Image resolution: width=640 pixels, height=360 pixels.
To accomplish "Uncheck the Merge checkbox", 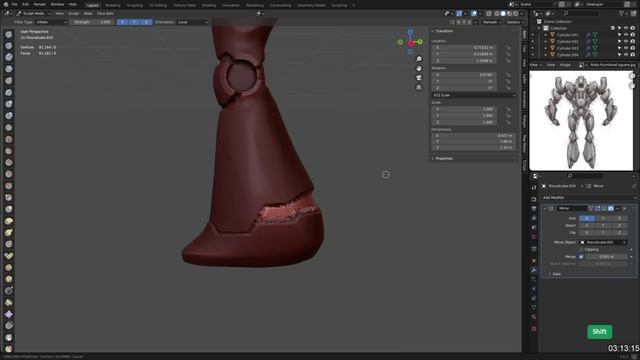I will (581, 257).
